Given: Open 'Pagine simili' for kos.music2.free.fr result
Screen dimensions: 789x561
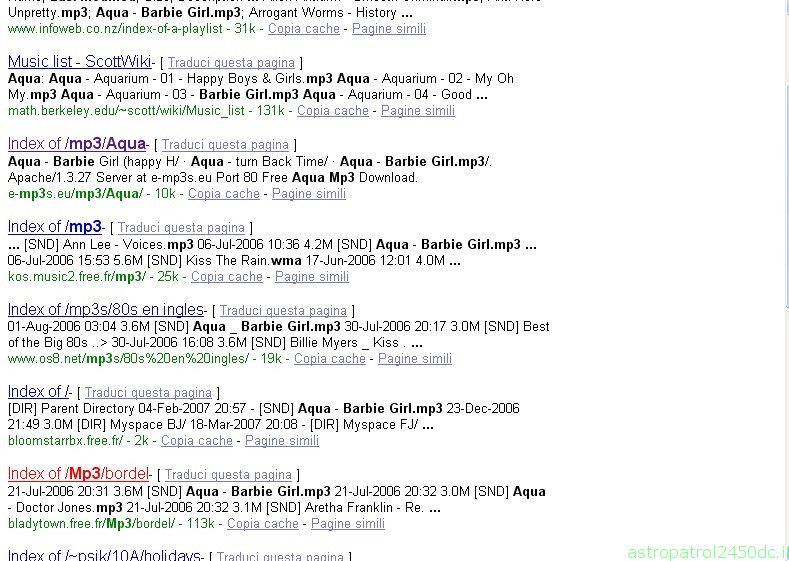Looking at the screenshot, I should (x=311, y=277).
